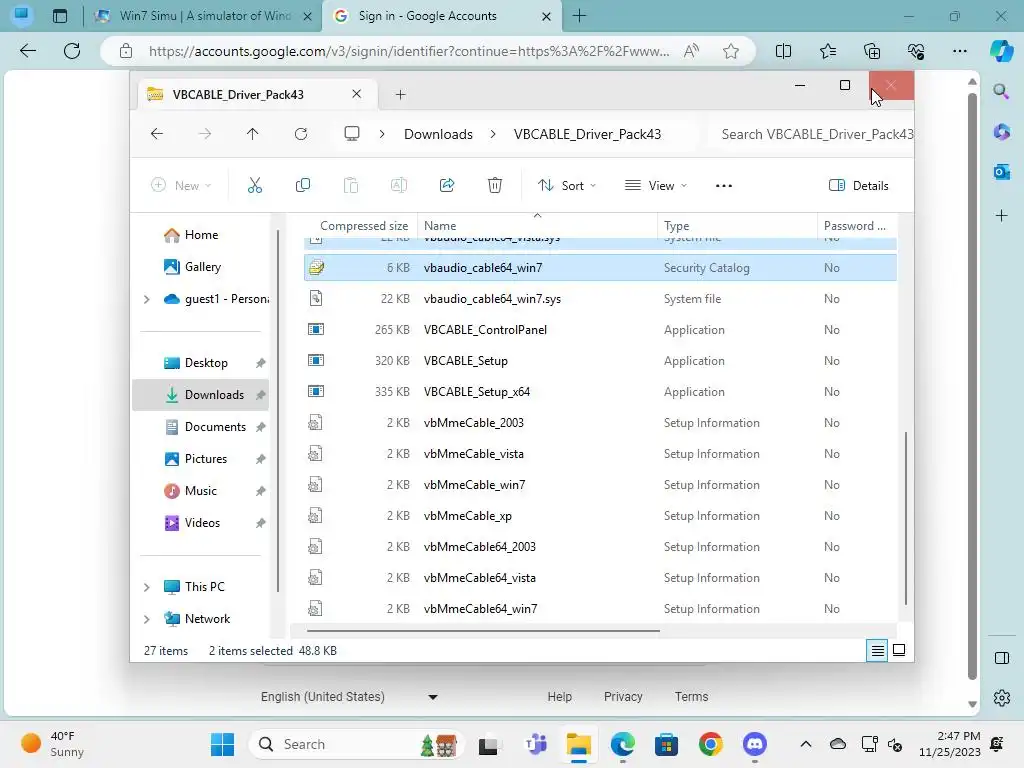Click the Explorer file list vertical scrollbar
Screen dimensions: 1024x768
(x=905, y=517)
